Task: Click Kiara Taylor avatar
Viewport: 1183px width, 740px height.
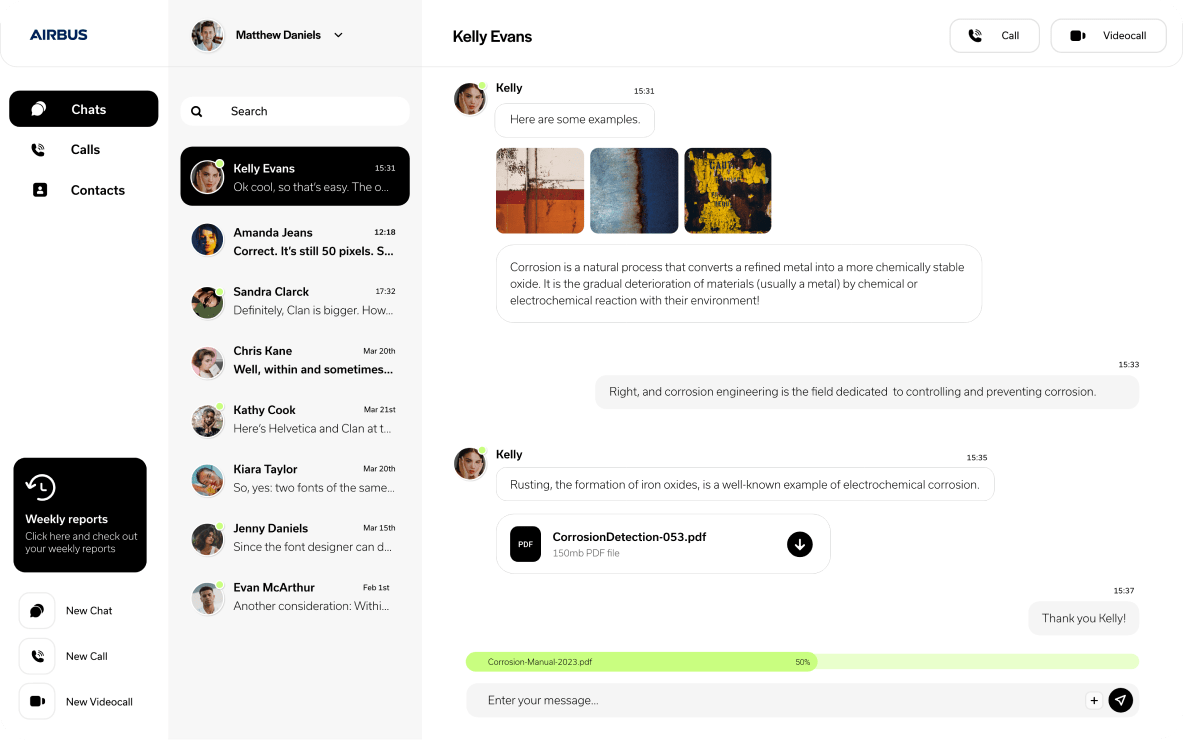Action: pyautogui.click(x=207, y=481)
